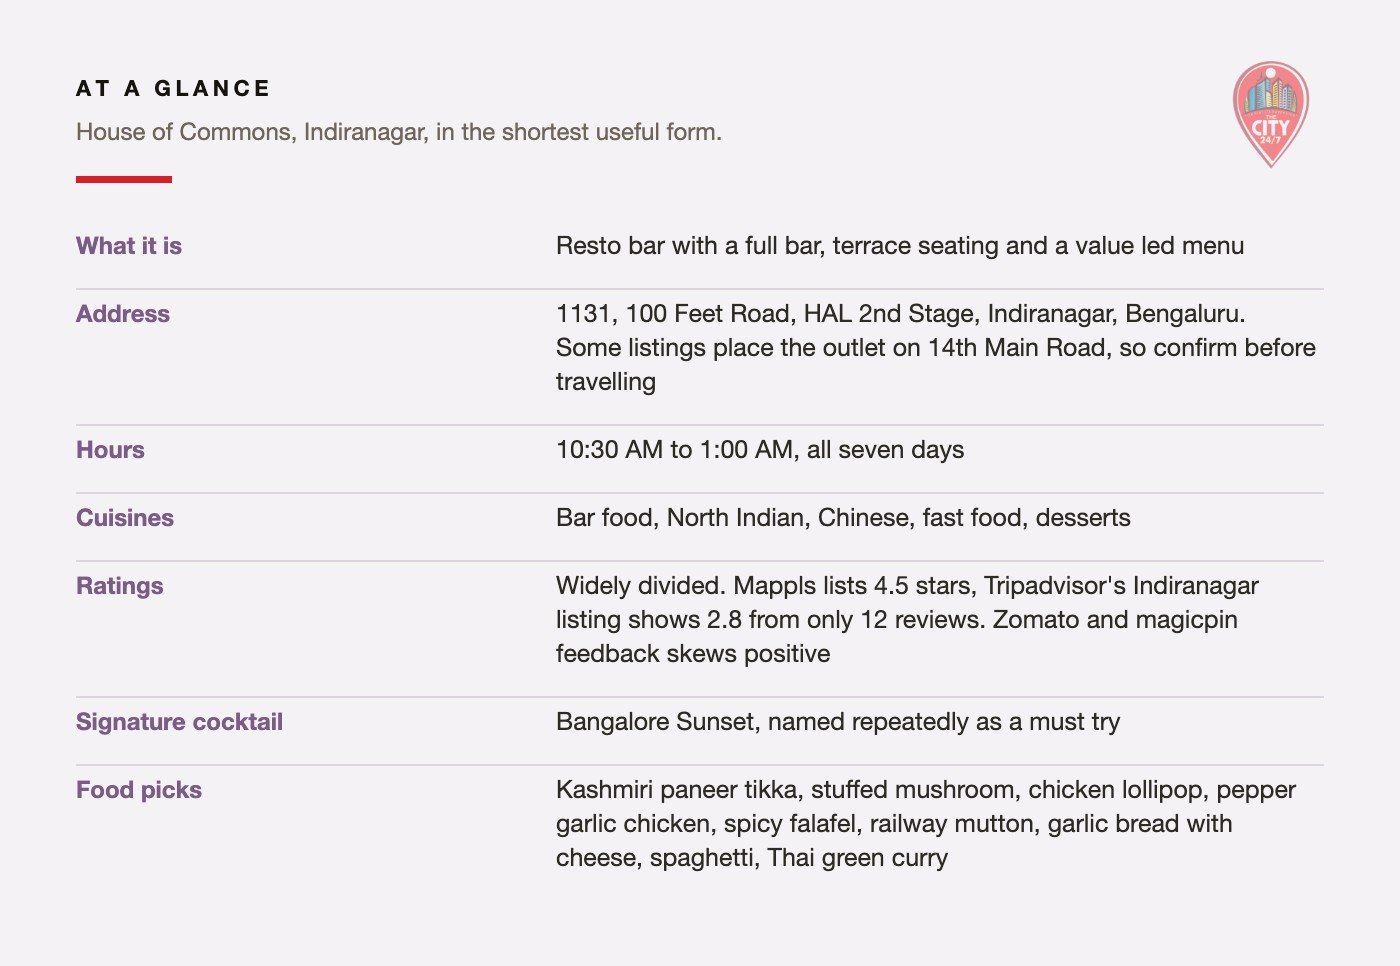Select the 'Hours' row label
The height and width of the screenshot is (966, 1400).
[x=110, y=450]
